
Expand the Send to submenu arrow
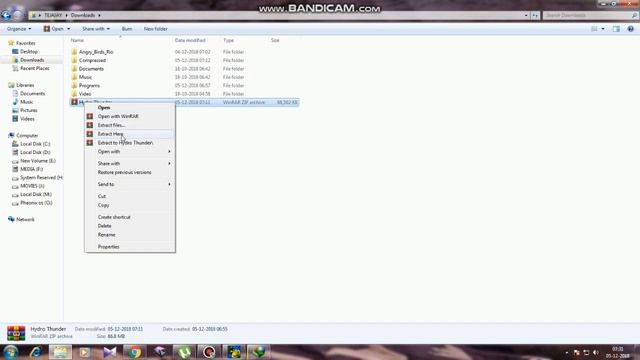coord(169,184)
